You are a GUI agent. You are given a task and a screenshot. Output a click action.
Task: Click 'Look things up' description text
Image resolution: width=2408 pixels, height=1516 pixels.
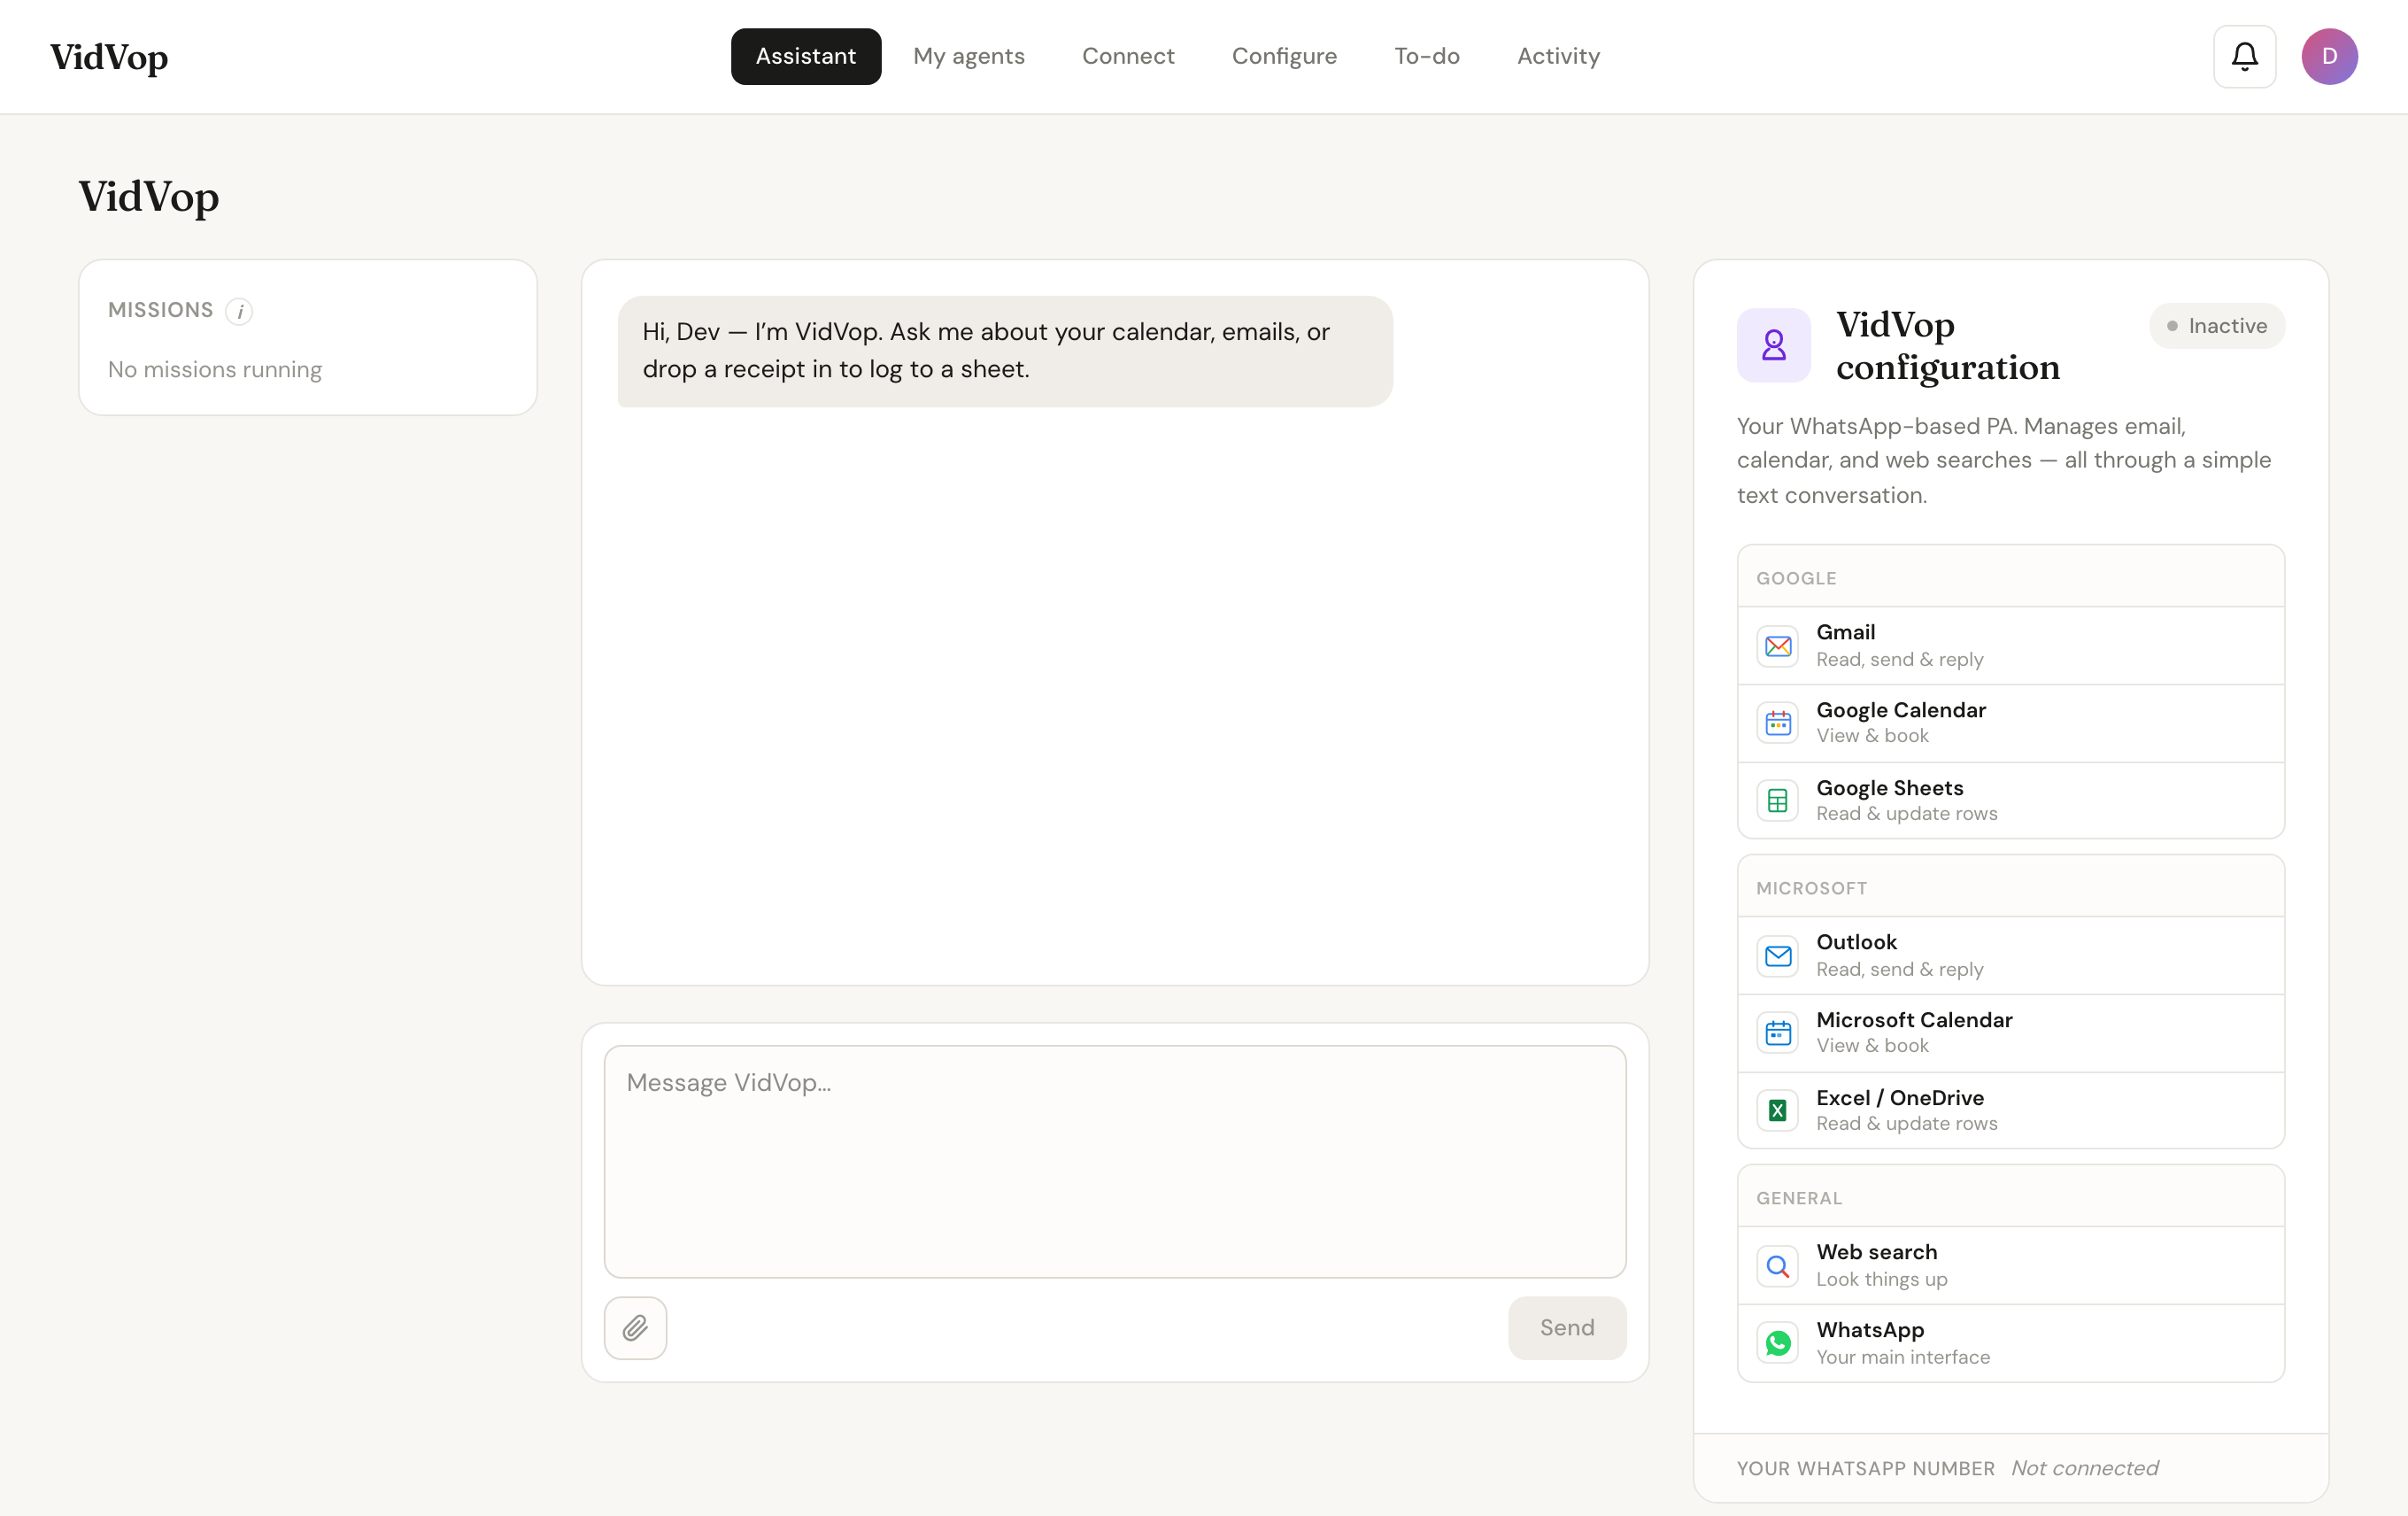1881,1279
